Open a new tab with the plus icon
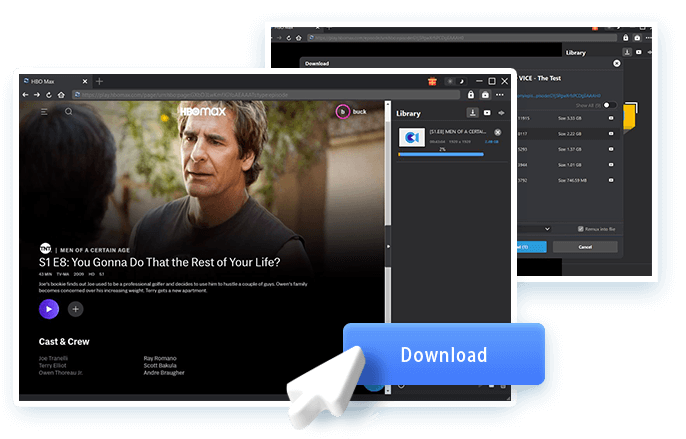The image size is (686, 439). pos(99,81)
